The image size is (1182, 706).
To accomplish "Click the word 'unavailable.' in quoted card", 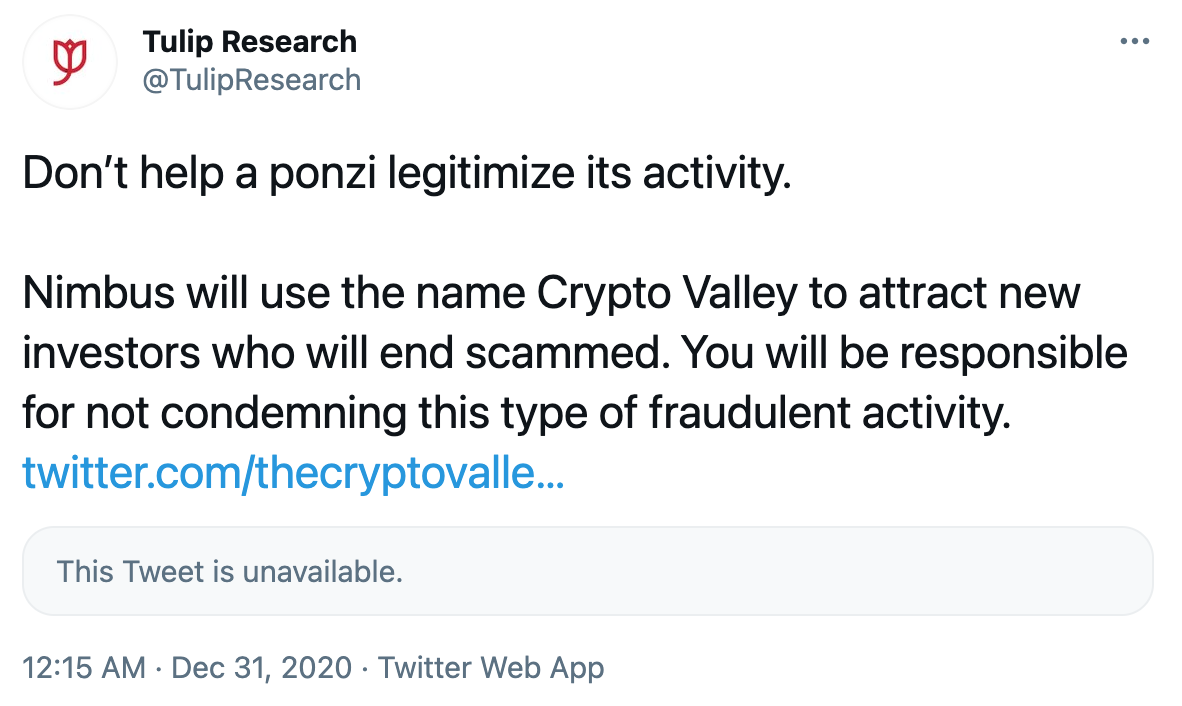I will tap(323, 572).
